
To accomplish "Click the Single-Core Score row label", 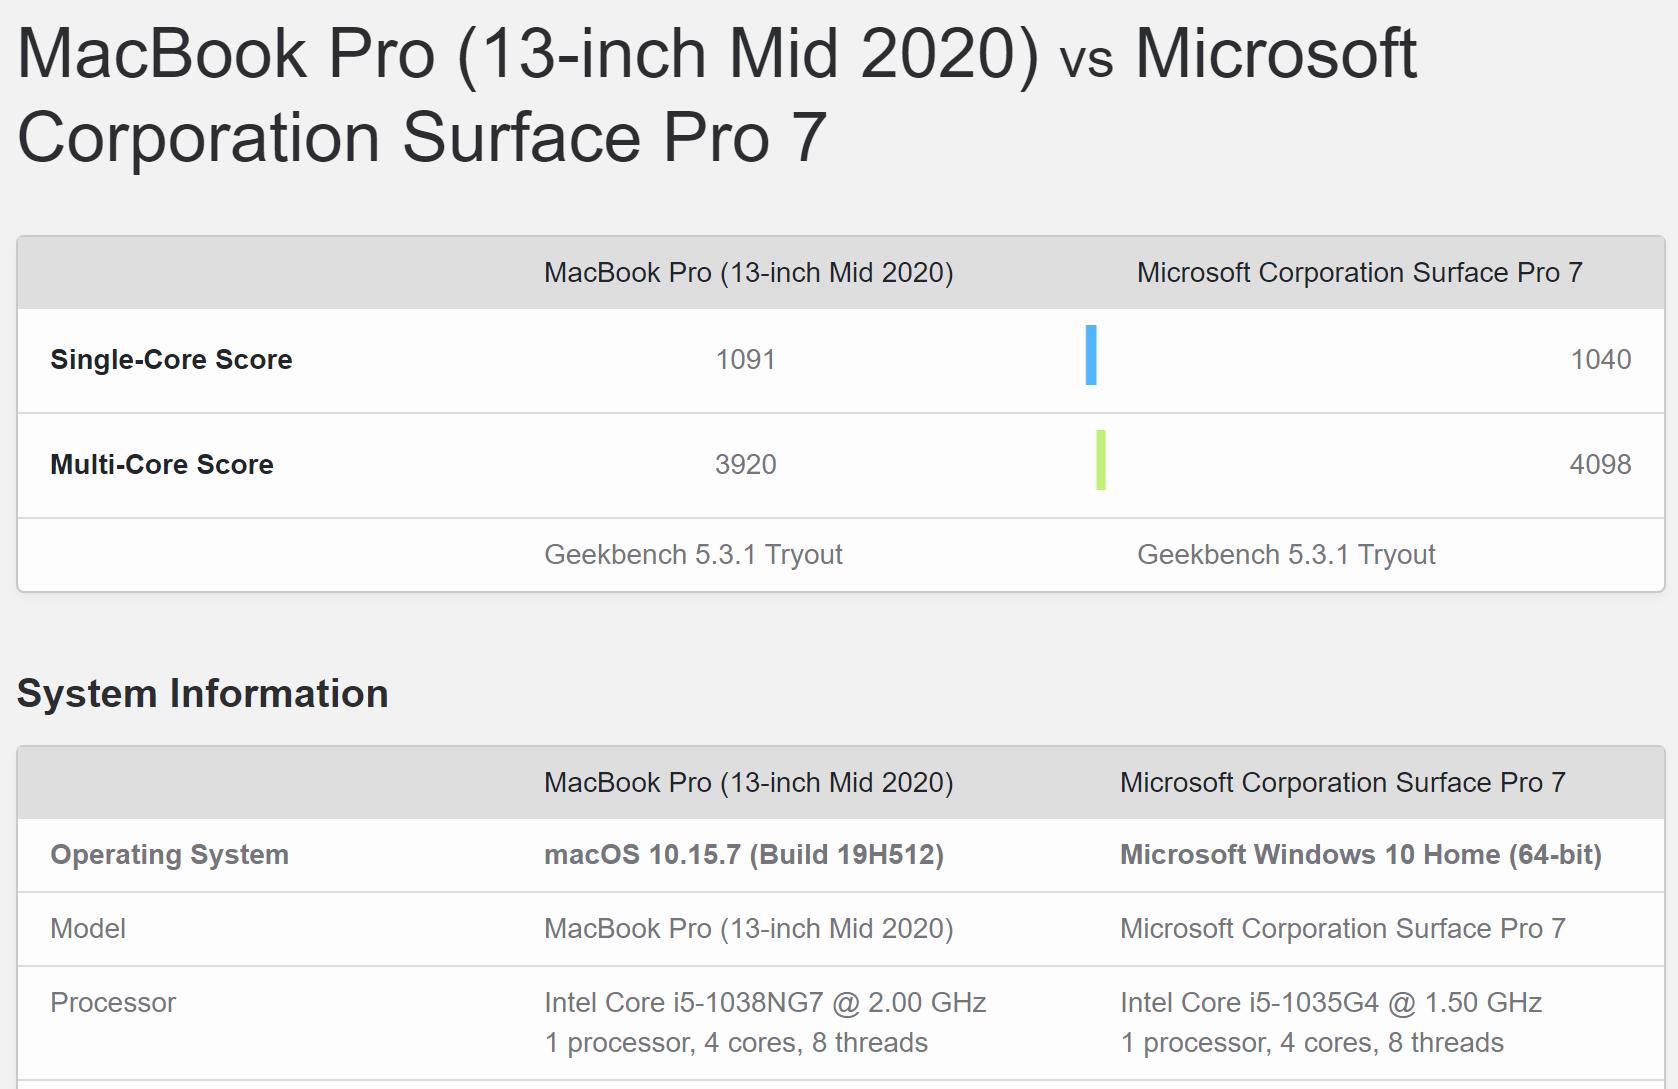I will pyautogui.click(x=171, y=360).
